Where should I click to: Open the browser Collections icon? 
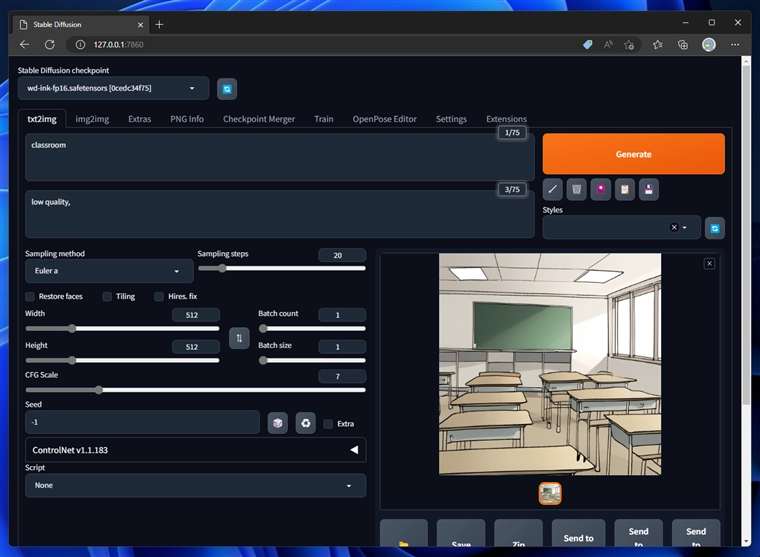pyautogui.click(x=683, y=45)
